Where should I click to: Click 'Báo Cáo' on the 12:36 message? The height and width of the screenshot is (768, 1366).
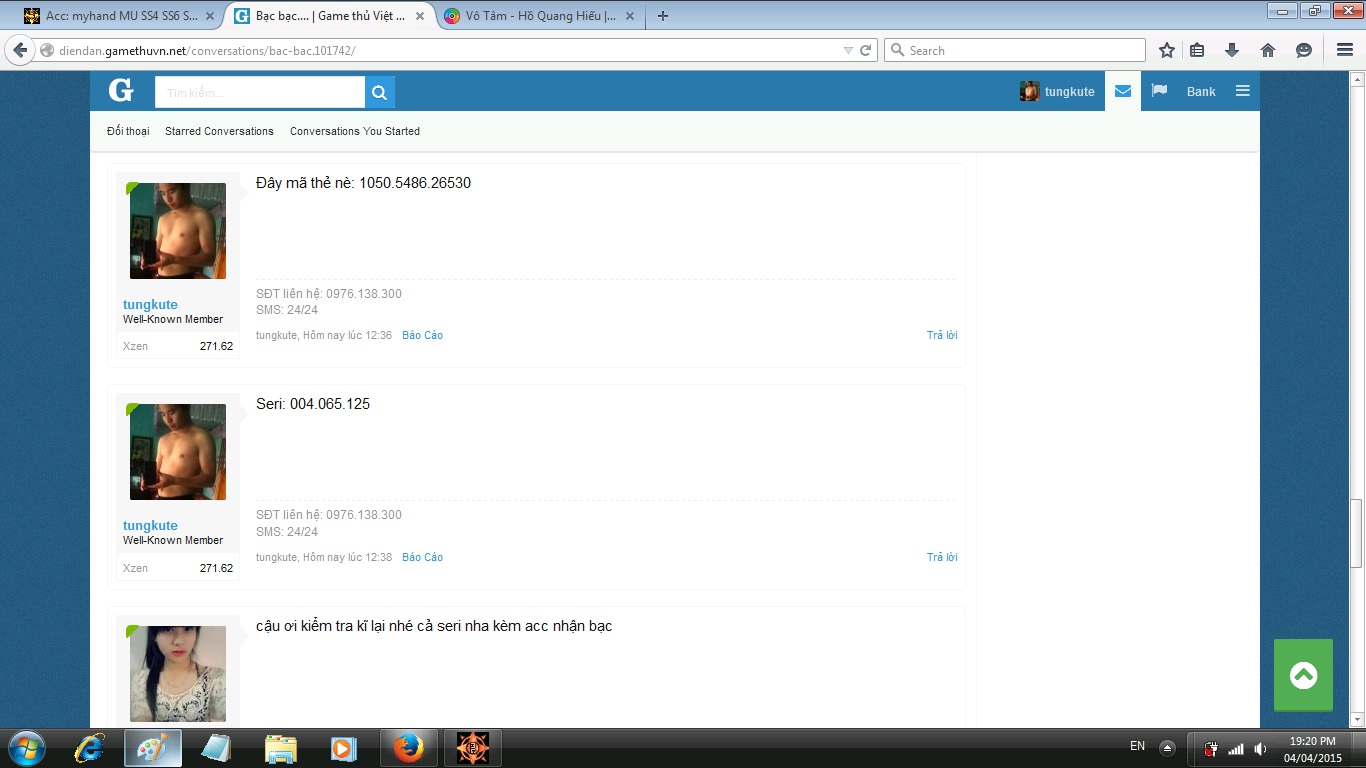click(x=422, y=335)
